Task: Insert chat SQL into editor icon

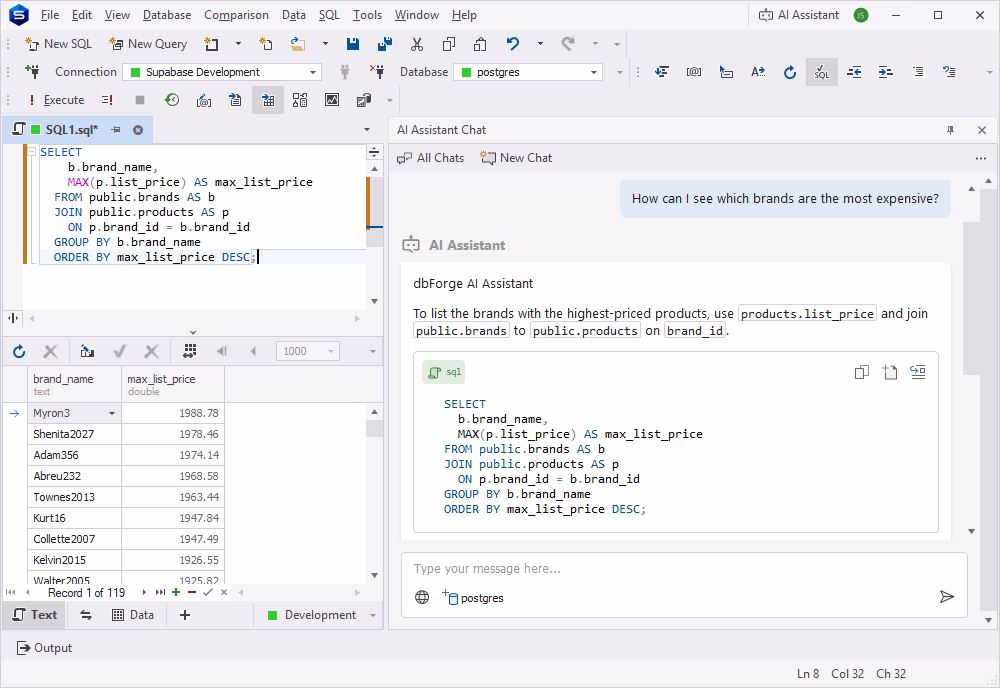Action: coord(918,372)
